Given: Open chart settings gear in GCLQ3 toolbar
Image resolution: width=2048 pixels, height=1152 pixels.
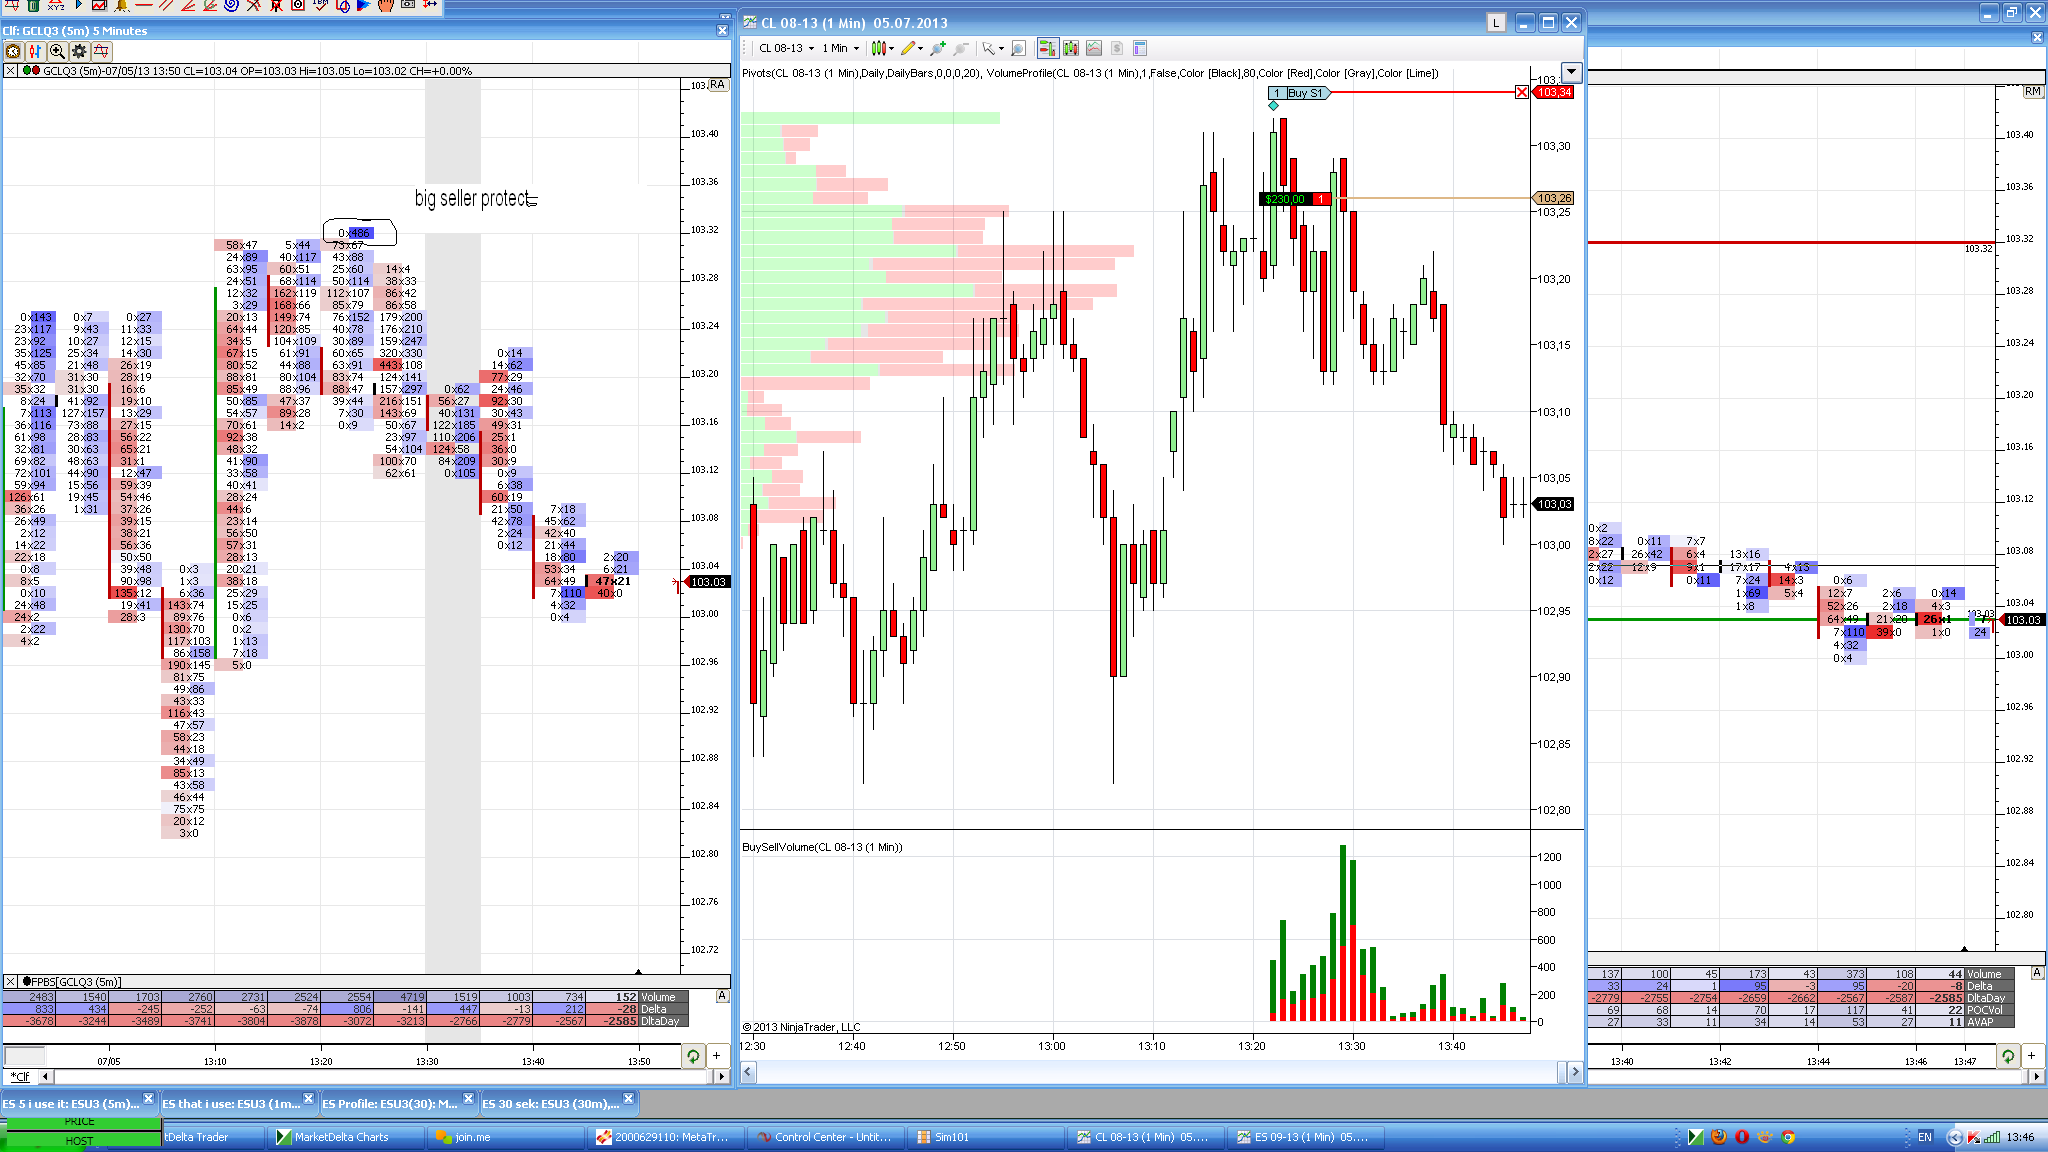Looking at the screenshot, I should [79, 51].
